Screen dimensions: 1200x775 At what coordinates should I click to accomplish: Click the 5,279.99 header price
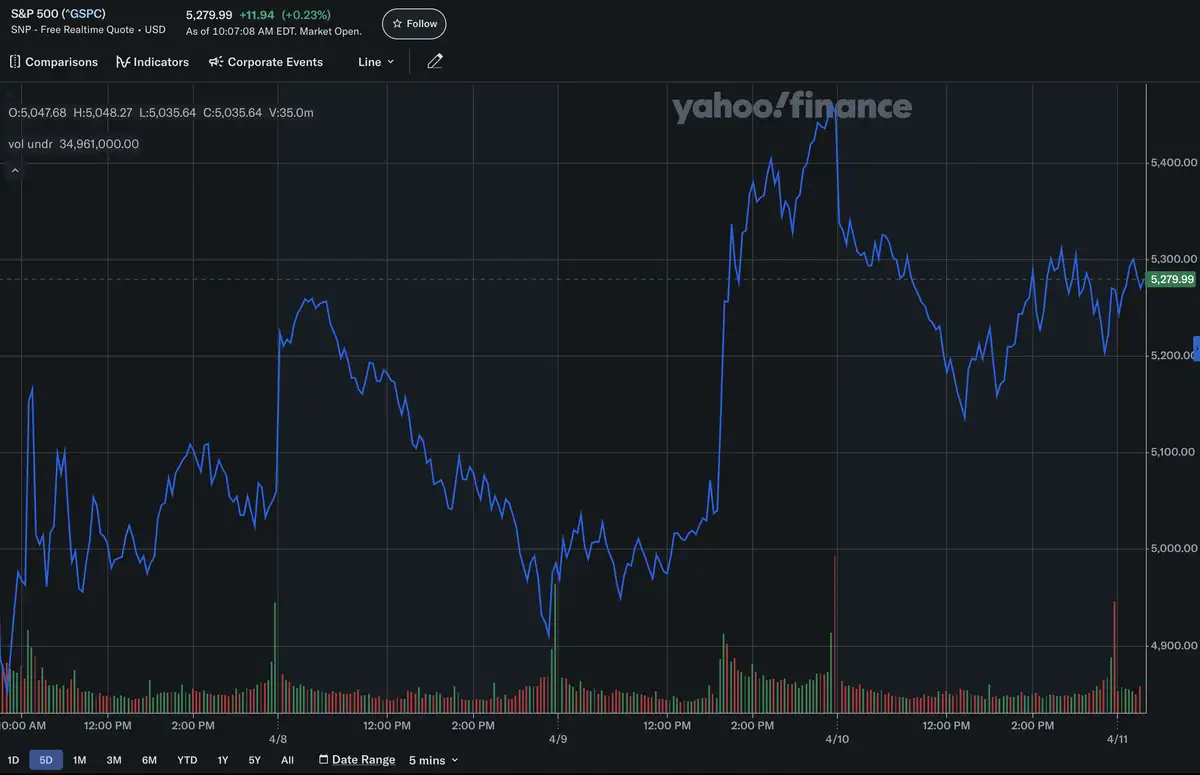point(209,15)
